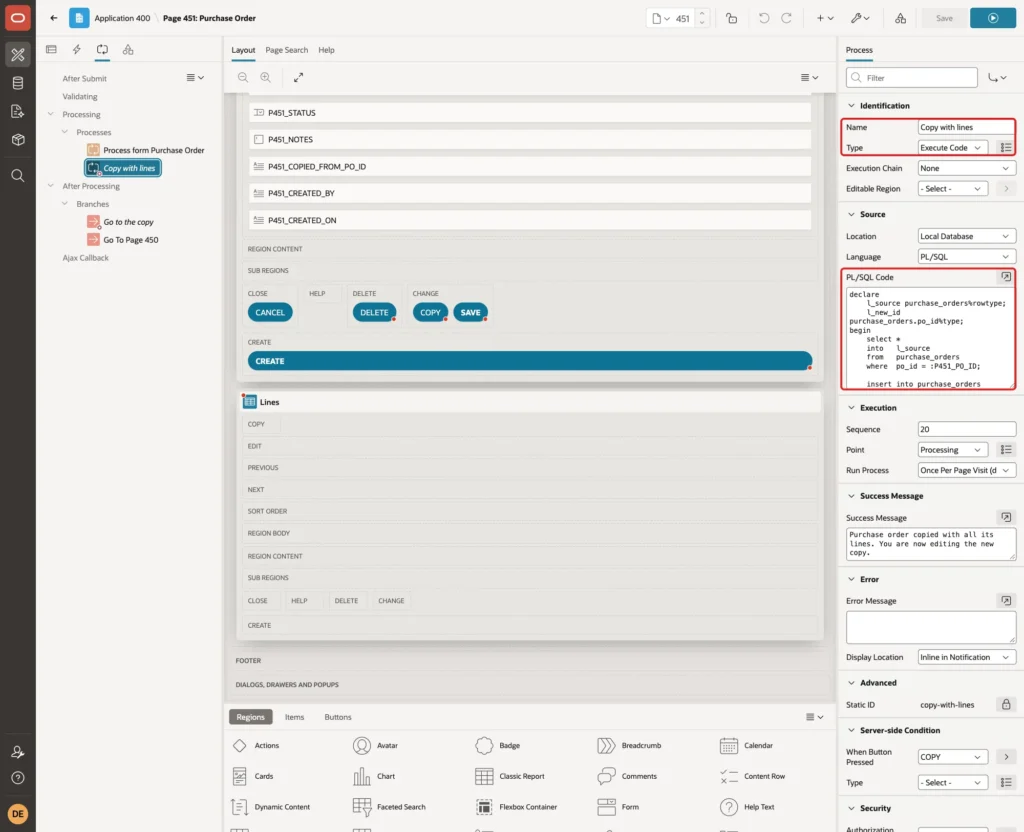Open the Shared Components tree tab
Image resolution: width=1024 pixels, height=832 pixels.
tap(128, 50)
